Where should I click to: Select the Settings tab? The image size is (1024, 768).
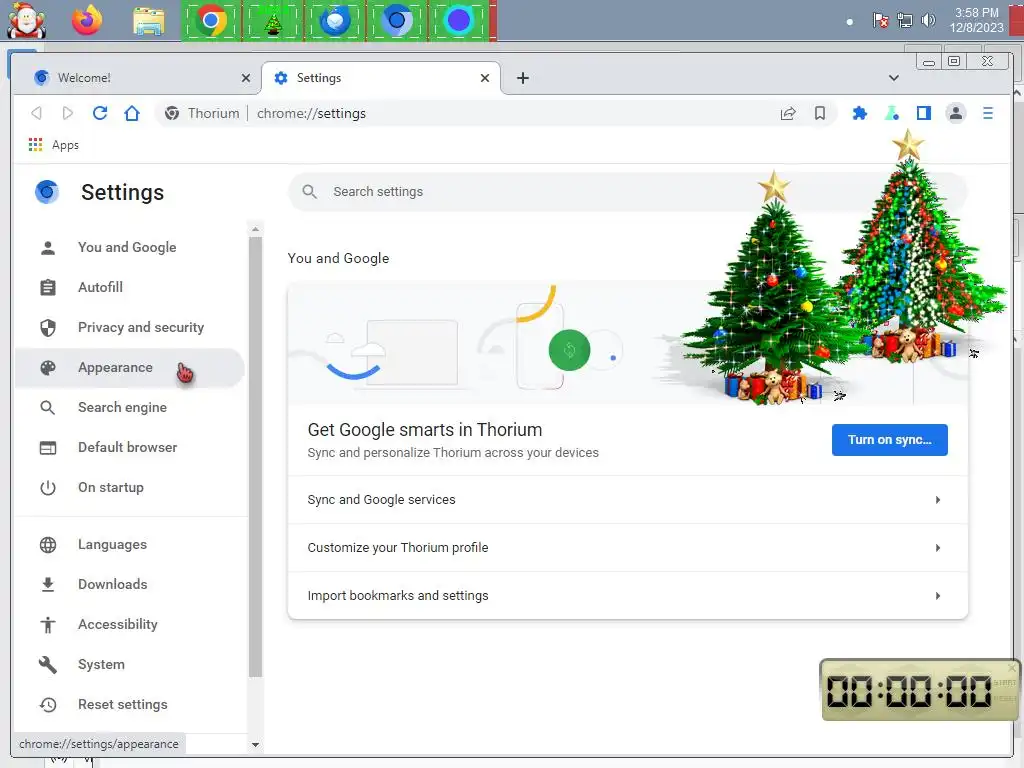coord(381,78)
